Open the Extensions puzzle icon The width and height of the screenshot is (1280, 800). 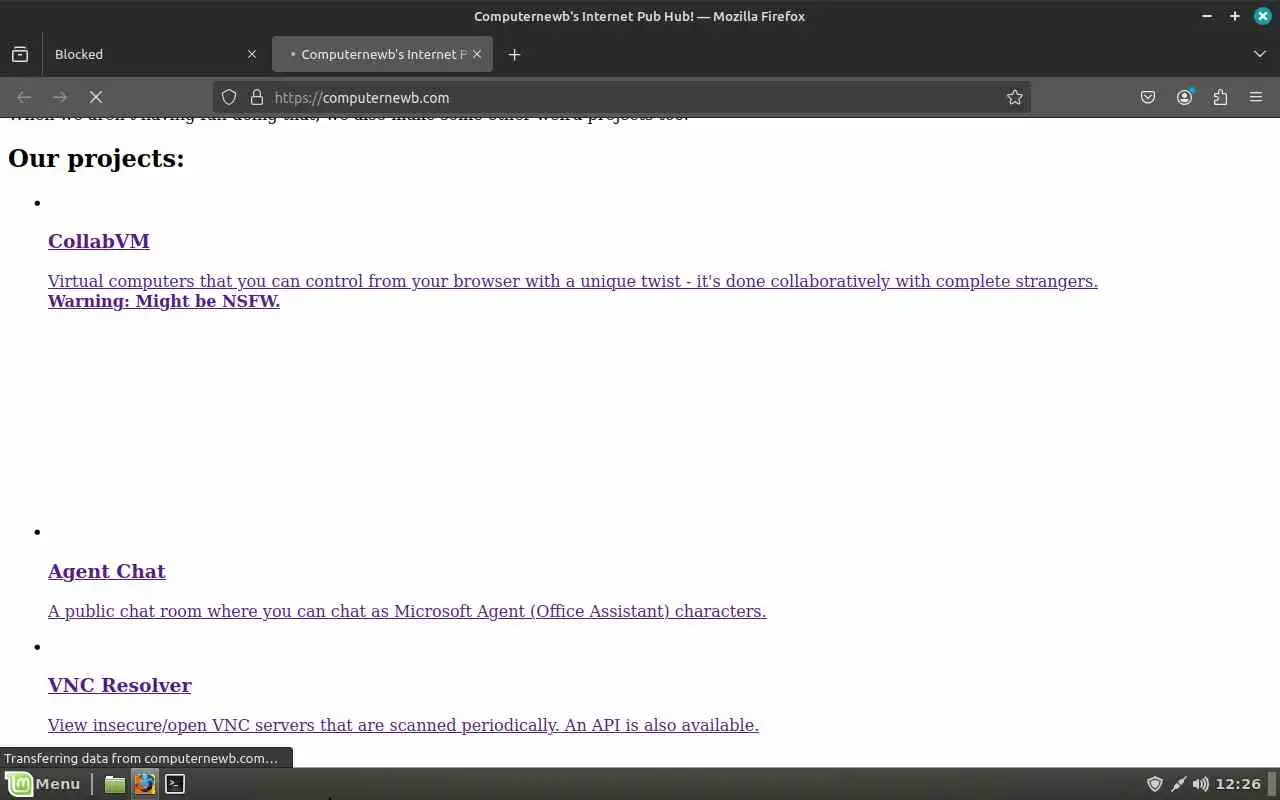point(1220,97)
